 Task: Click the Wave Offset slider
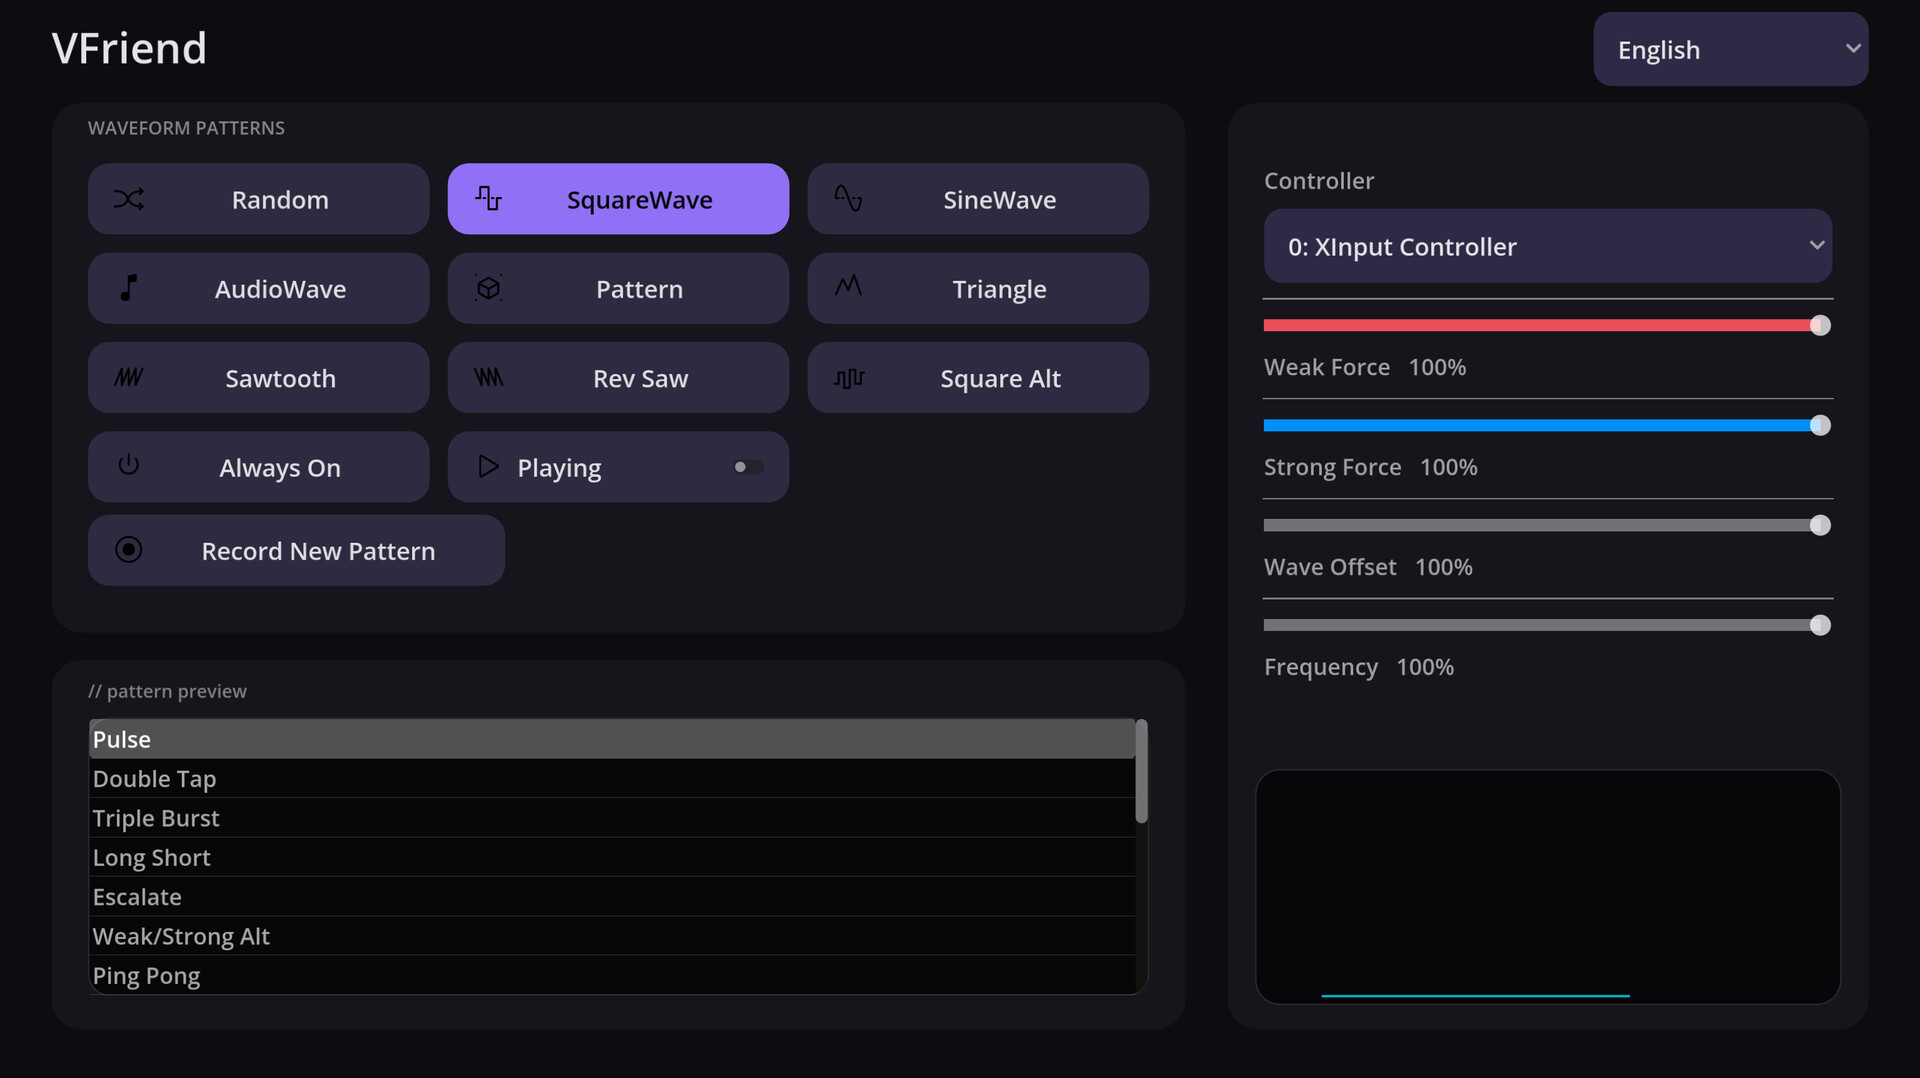(1547, 525)
